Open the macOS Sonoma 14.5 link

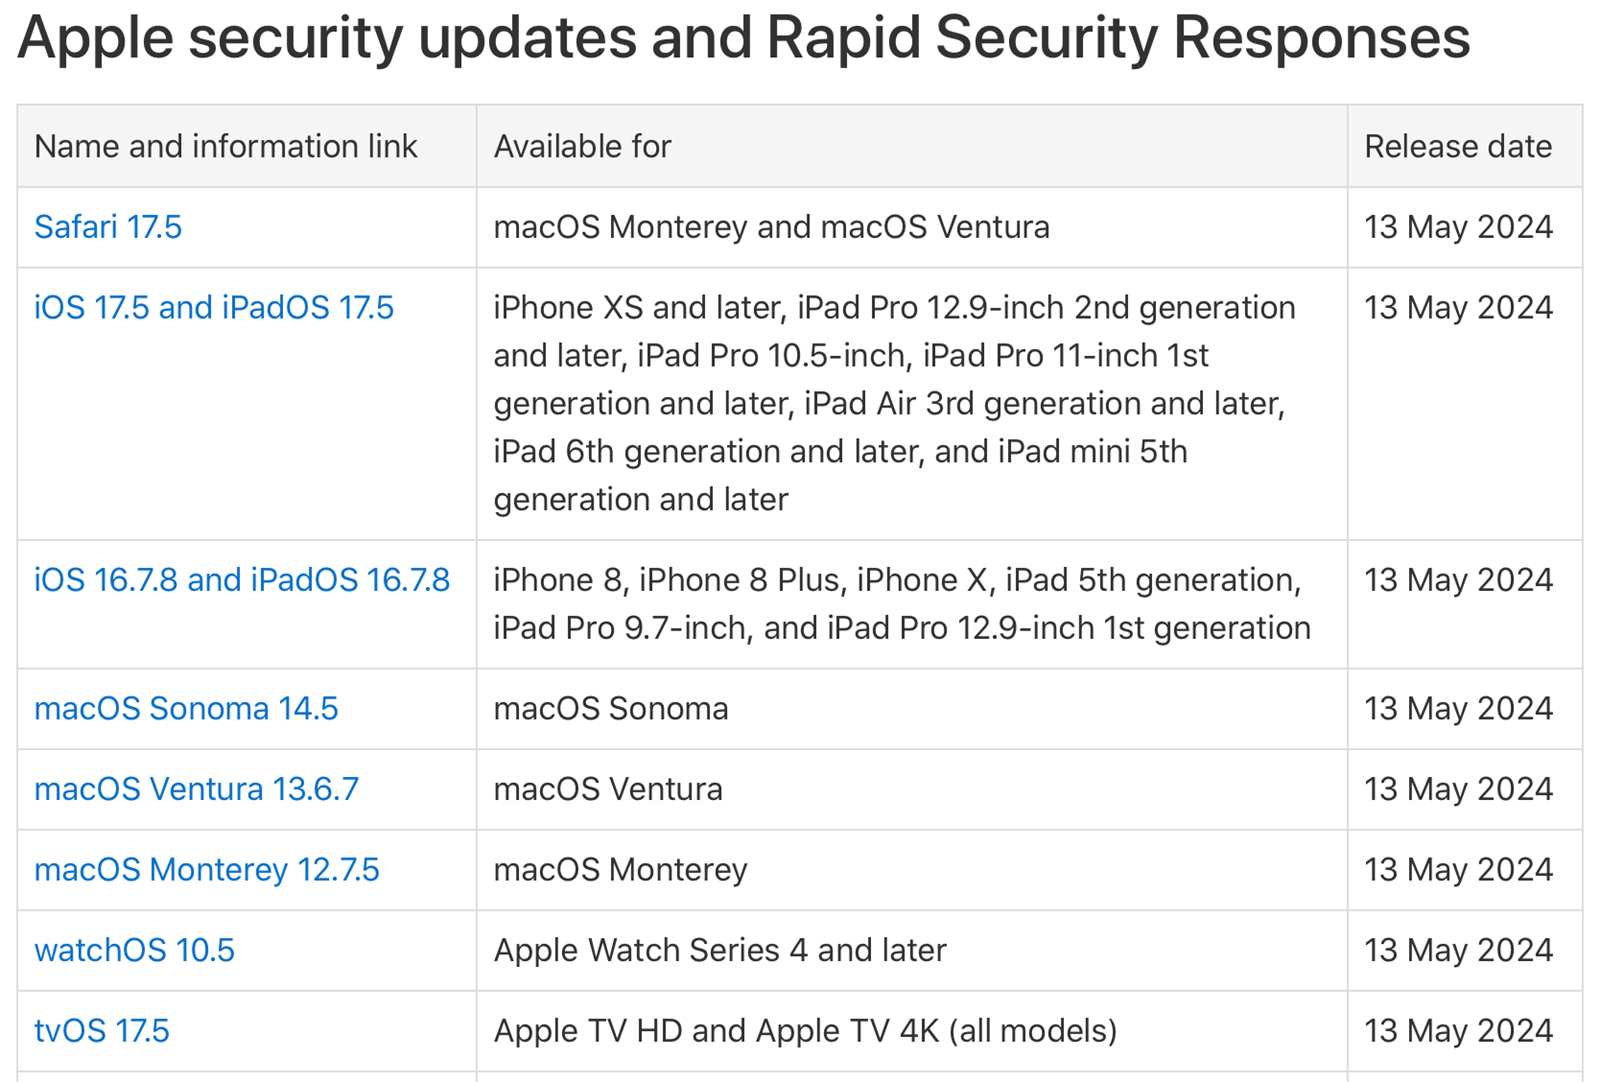click(186, 708)
